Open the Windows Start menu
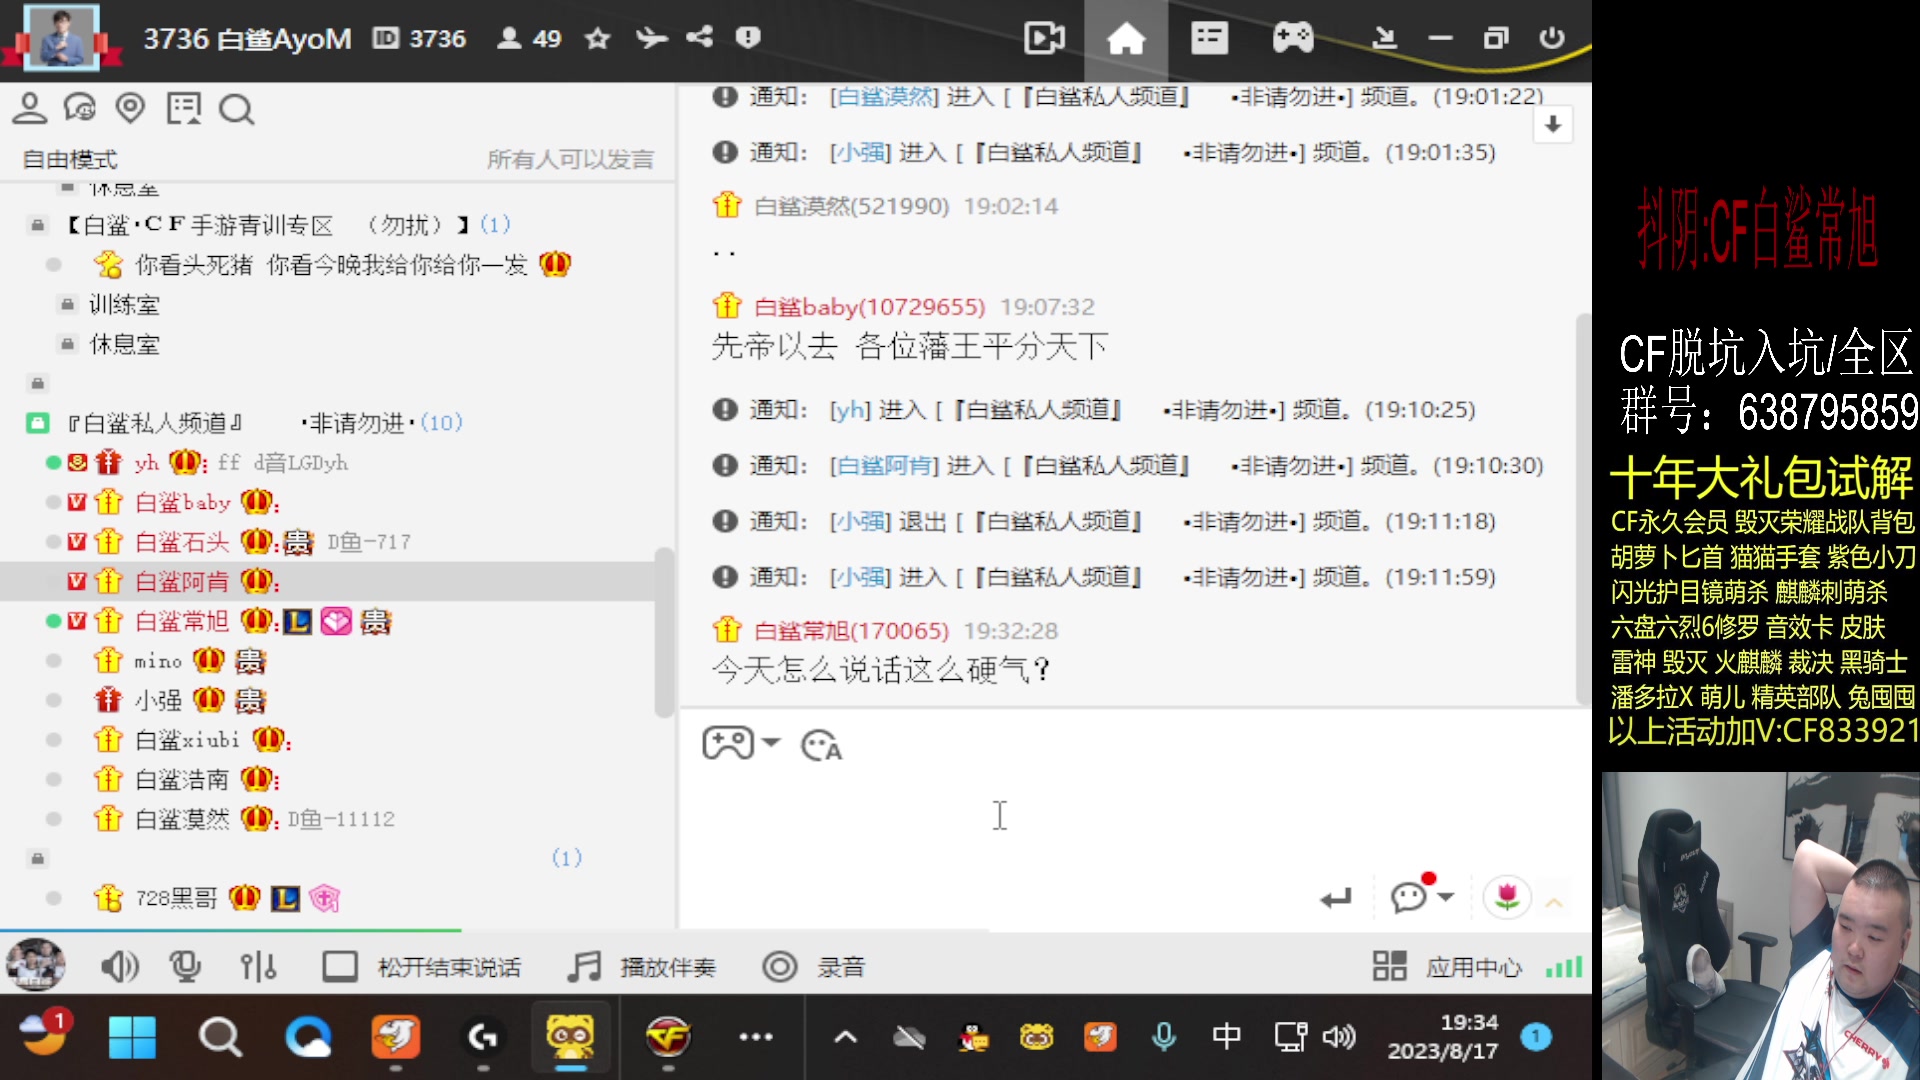 [133, 1037]
